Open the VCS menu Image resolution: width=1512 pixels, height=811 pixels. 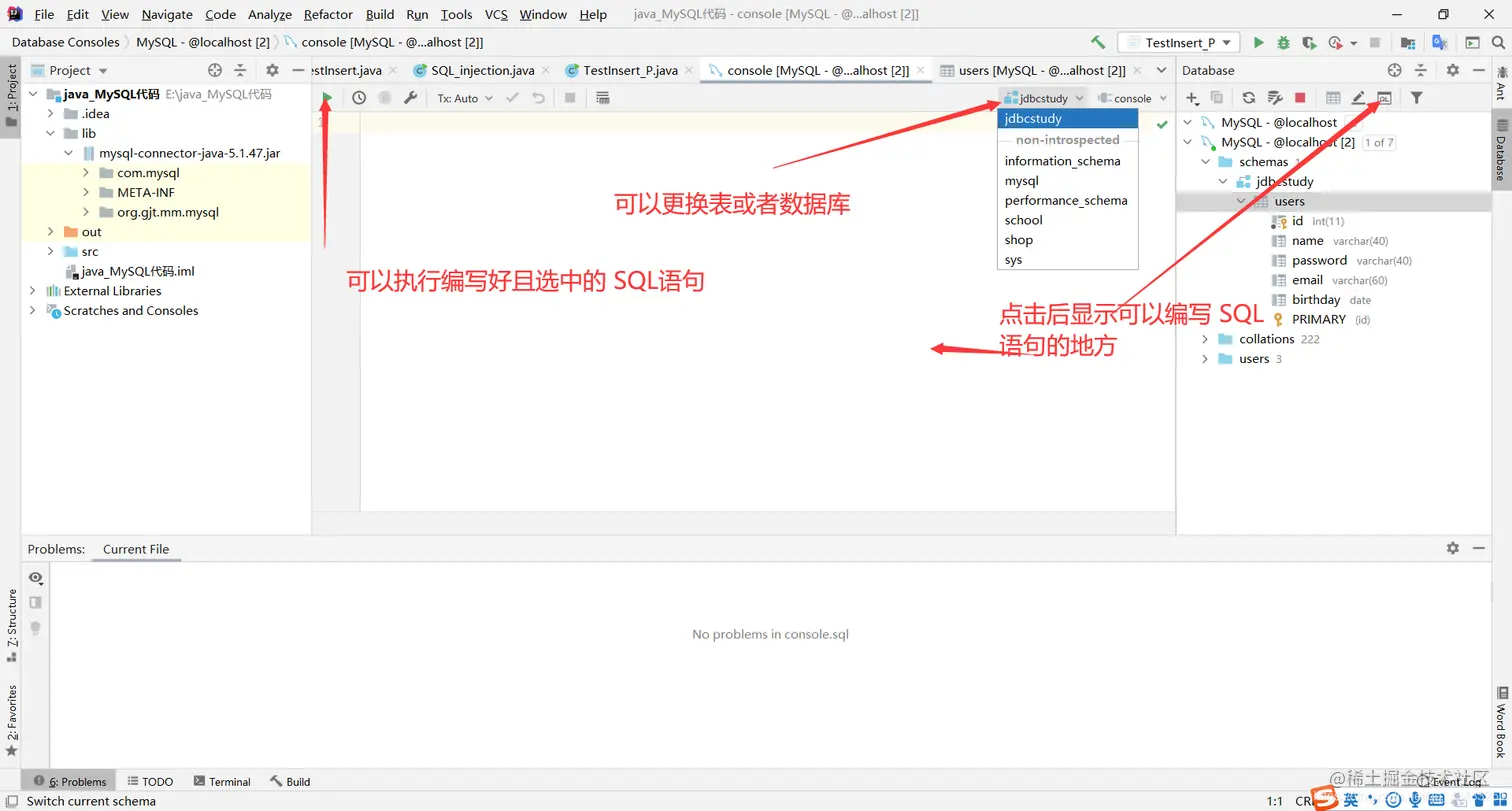coord(496,14)
